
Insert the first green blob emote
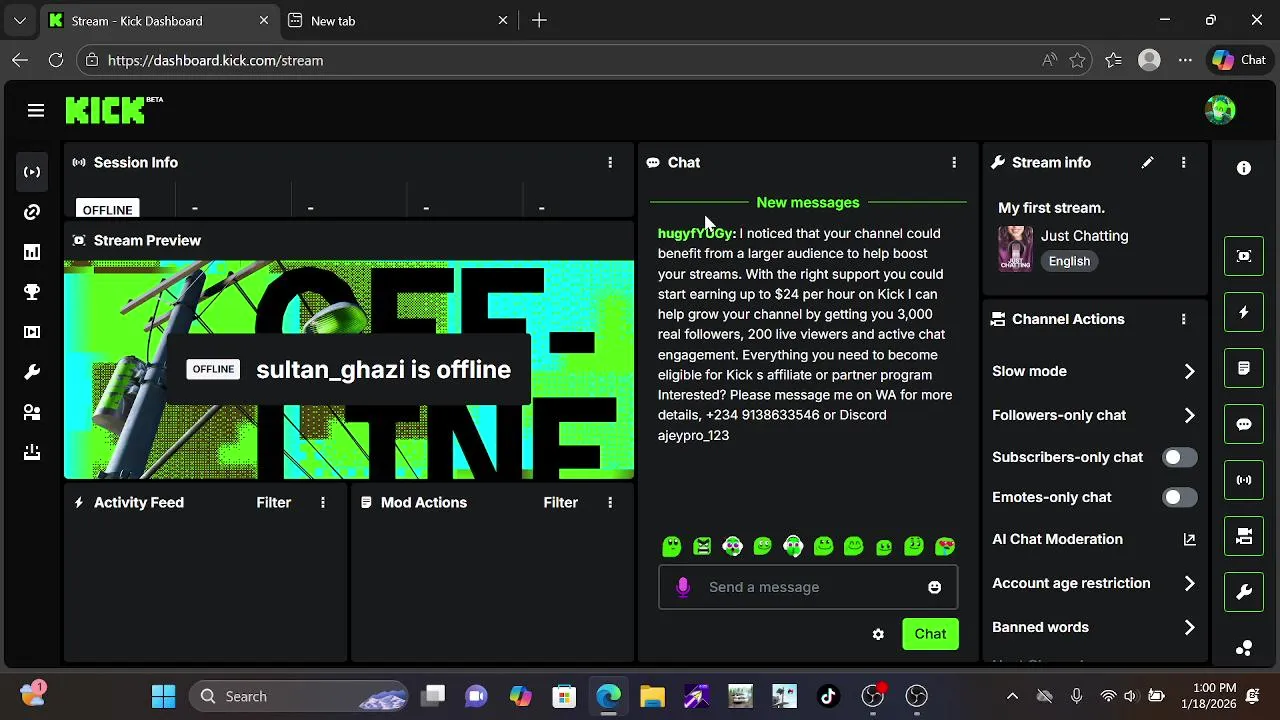(x=672, y=546)
